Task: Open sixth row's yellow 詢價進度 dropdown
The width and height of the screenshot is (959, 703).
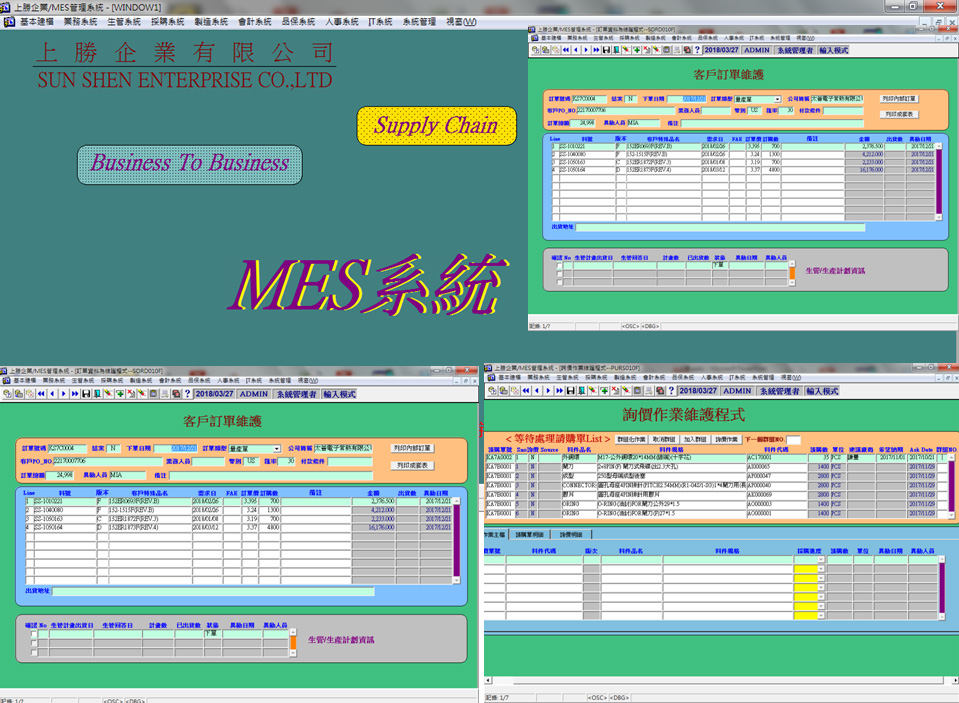Action: coord(821,615)
